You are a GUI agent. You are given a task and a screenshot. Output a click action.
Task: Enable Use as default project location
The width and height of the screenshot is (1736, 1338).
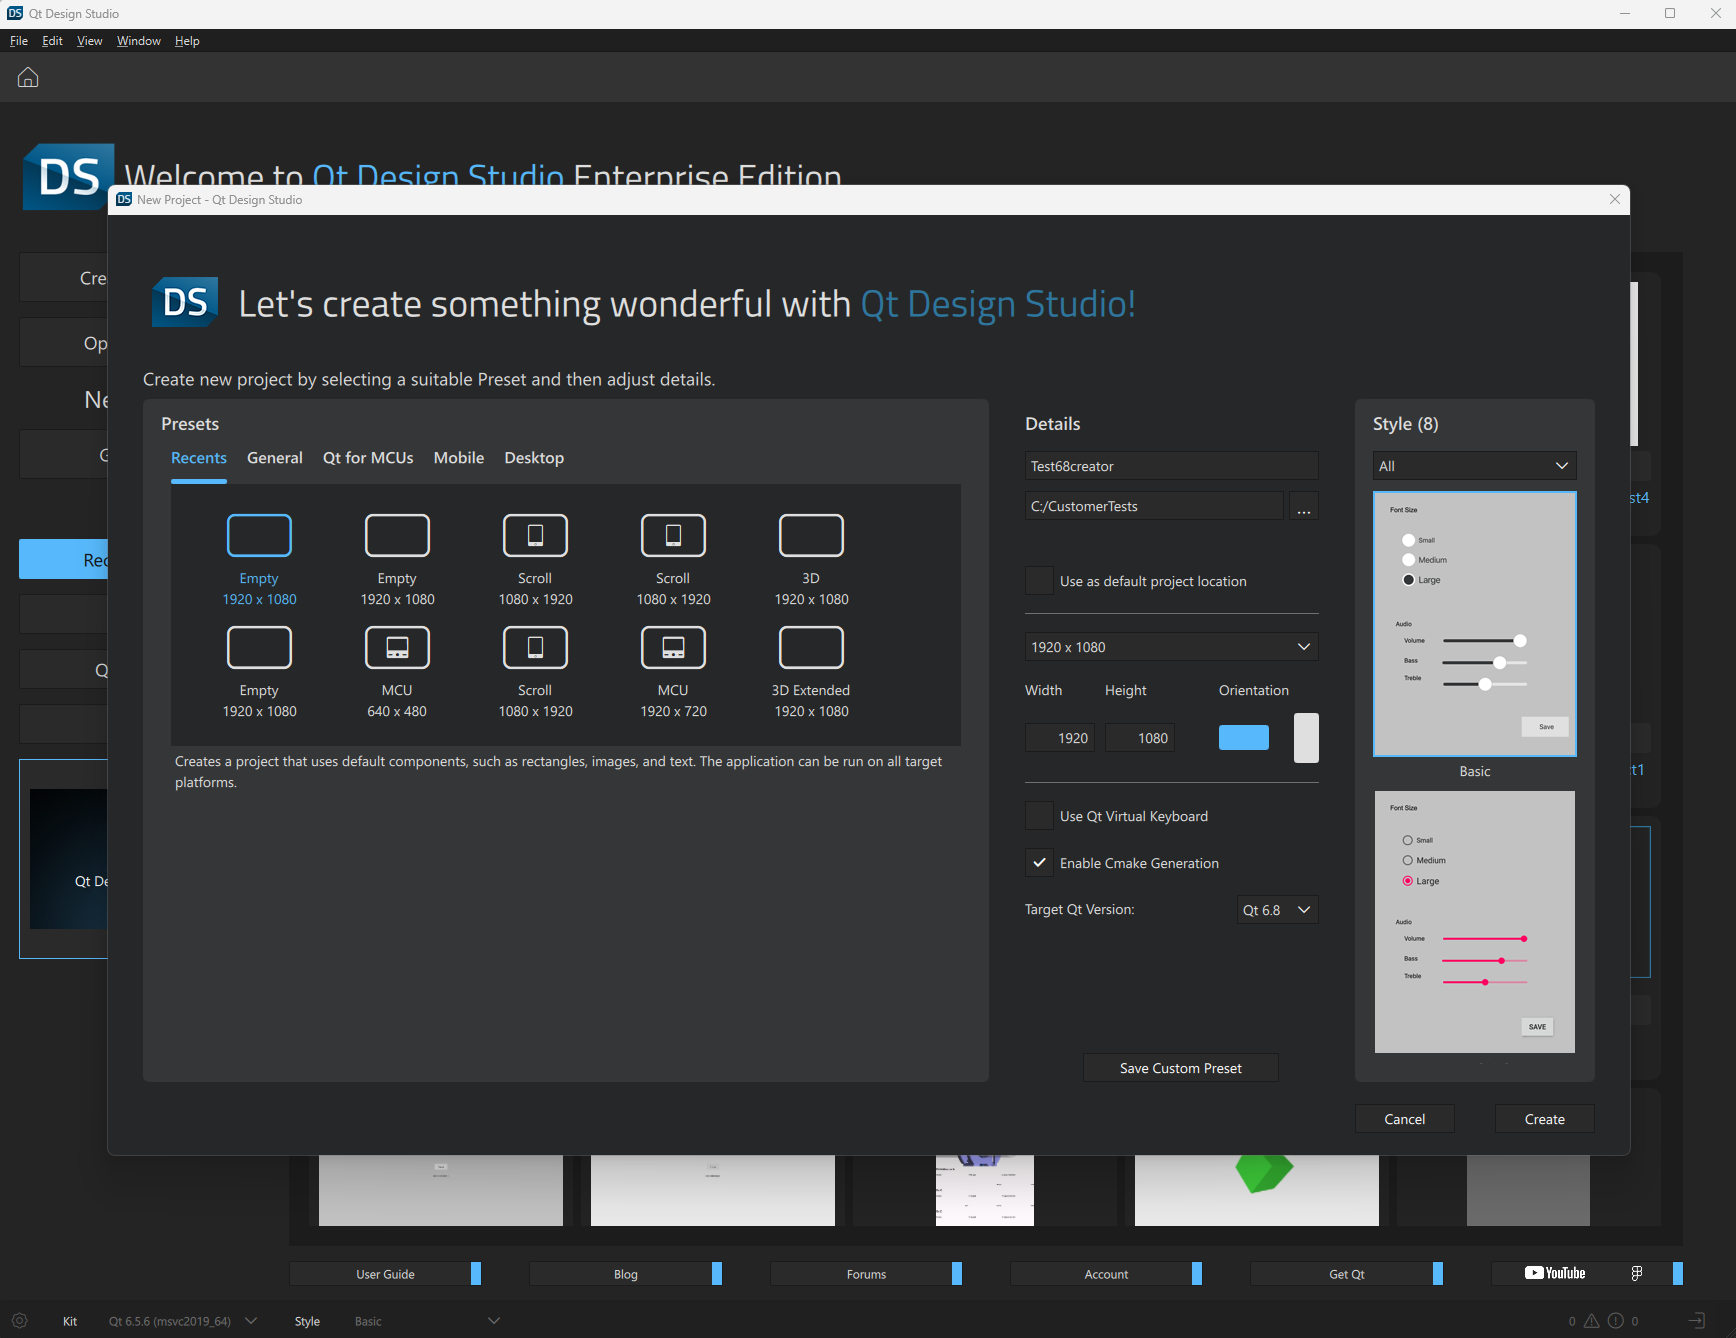(1040, 581)
